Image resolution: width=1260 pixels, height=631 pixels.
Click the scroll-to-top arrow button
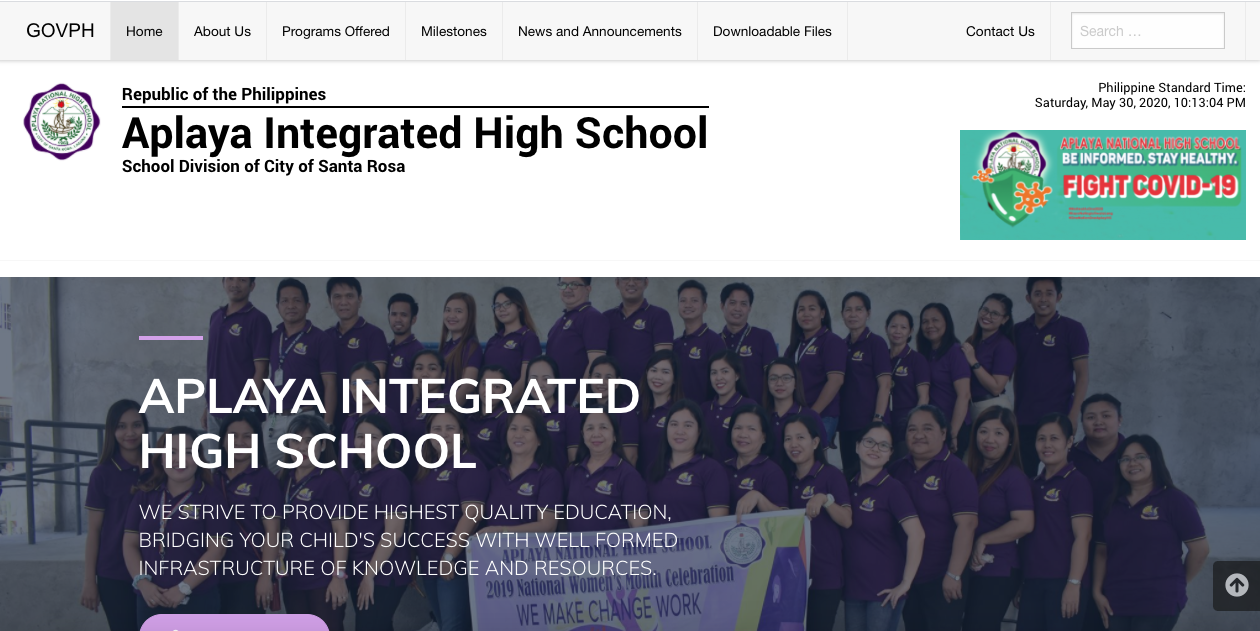[x=1236, y=586]
